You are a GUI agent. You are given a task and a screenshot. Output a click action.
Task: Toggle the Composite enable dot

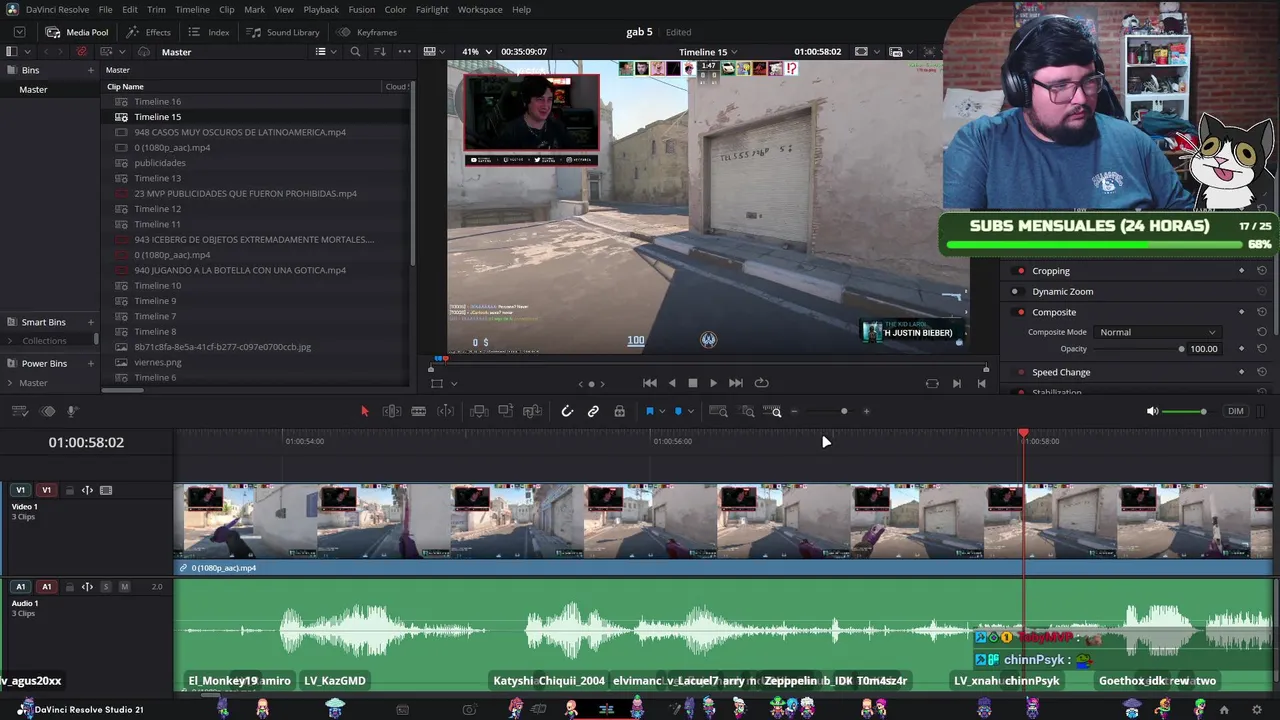[1020, 312]
